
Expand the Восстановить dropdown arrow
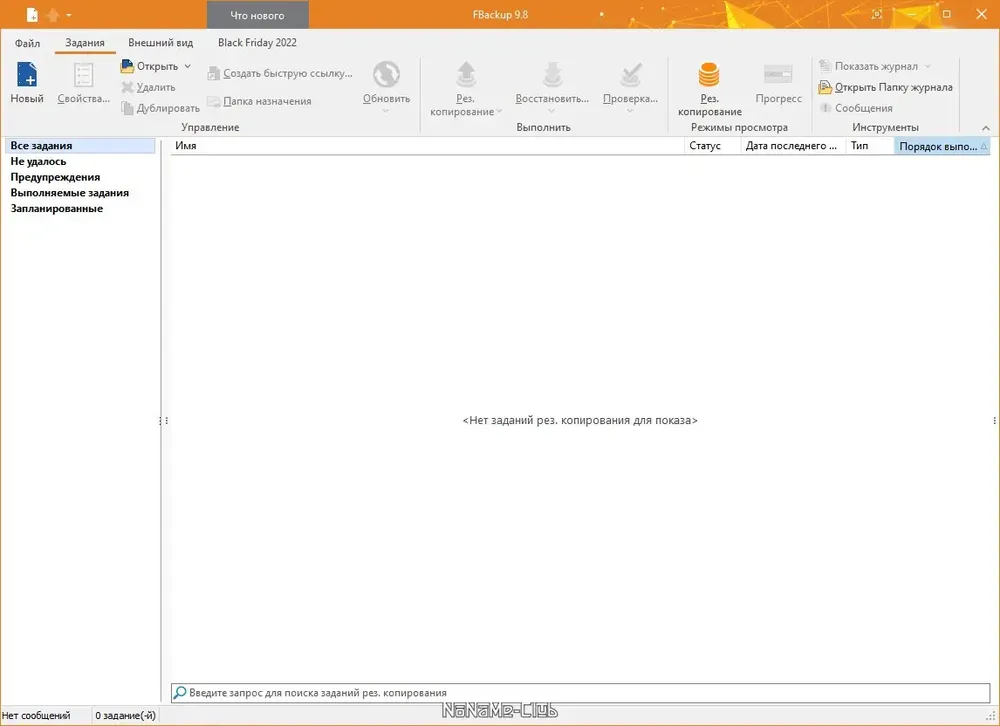[552, 111]
